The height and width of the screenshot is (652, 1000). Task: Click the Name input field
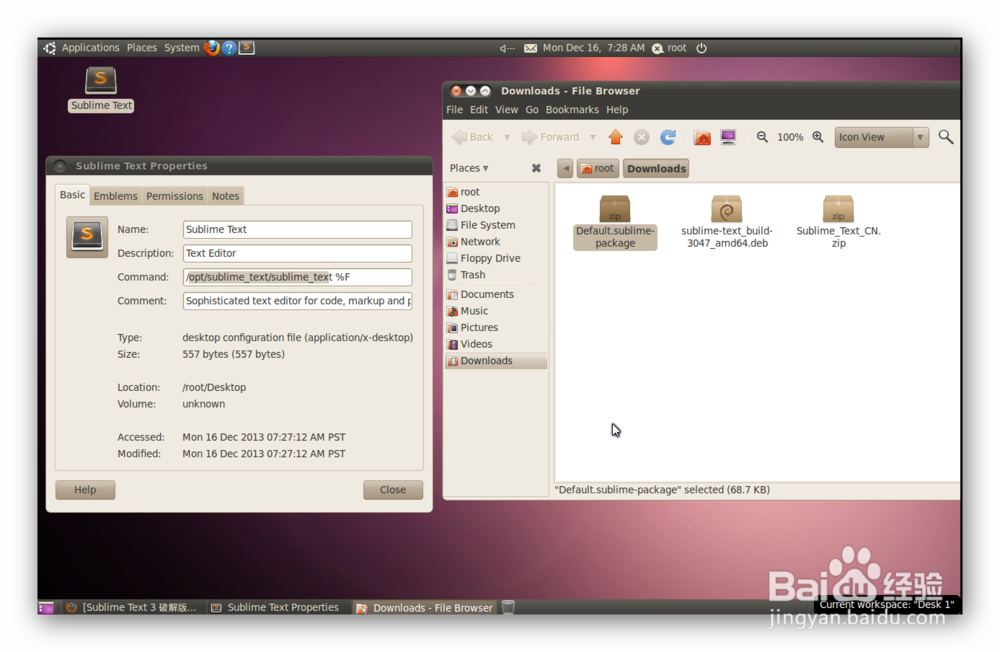[297, 230]
